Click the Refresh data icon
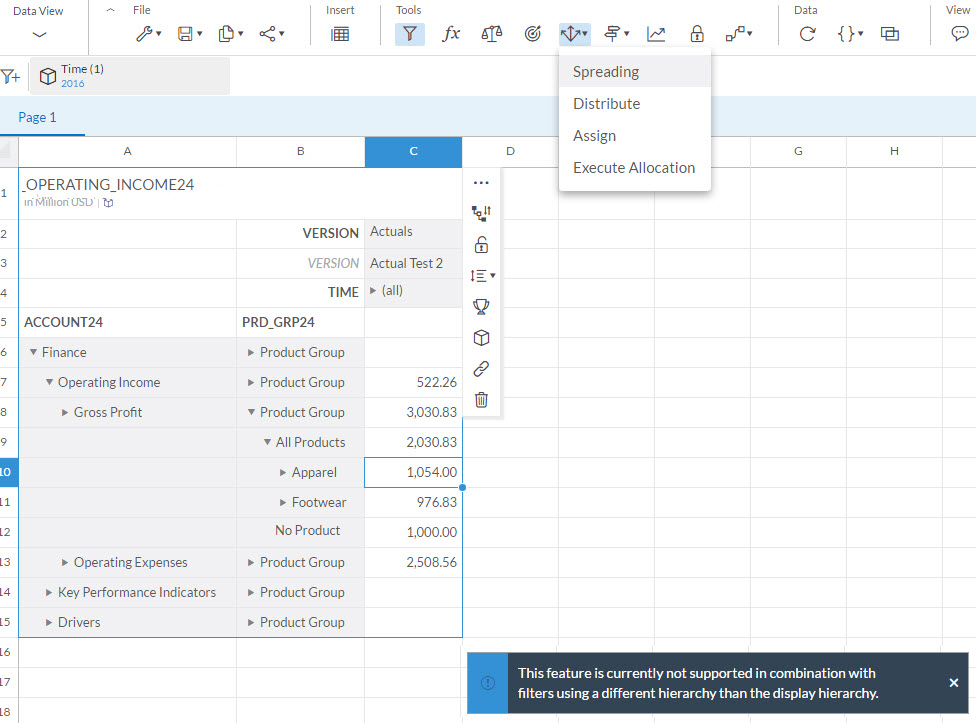The width and height of the screenshot is (976, 723). pyautogui.click(x=807, y=34)
